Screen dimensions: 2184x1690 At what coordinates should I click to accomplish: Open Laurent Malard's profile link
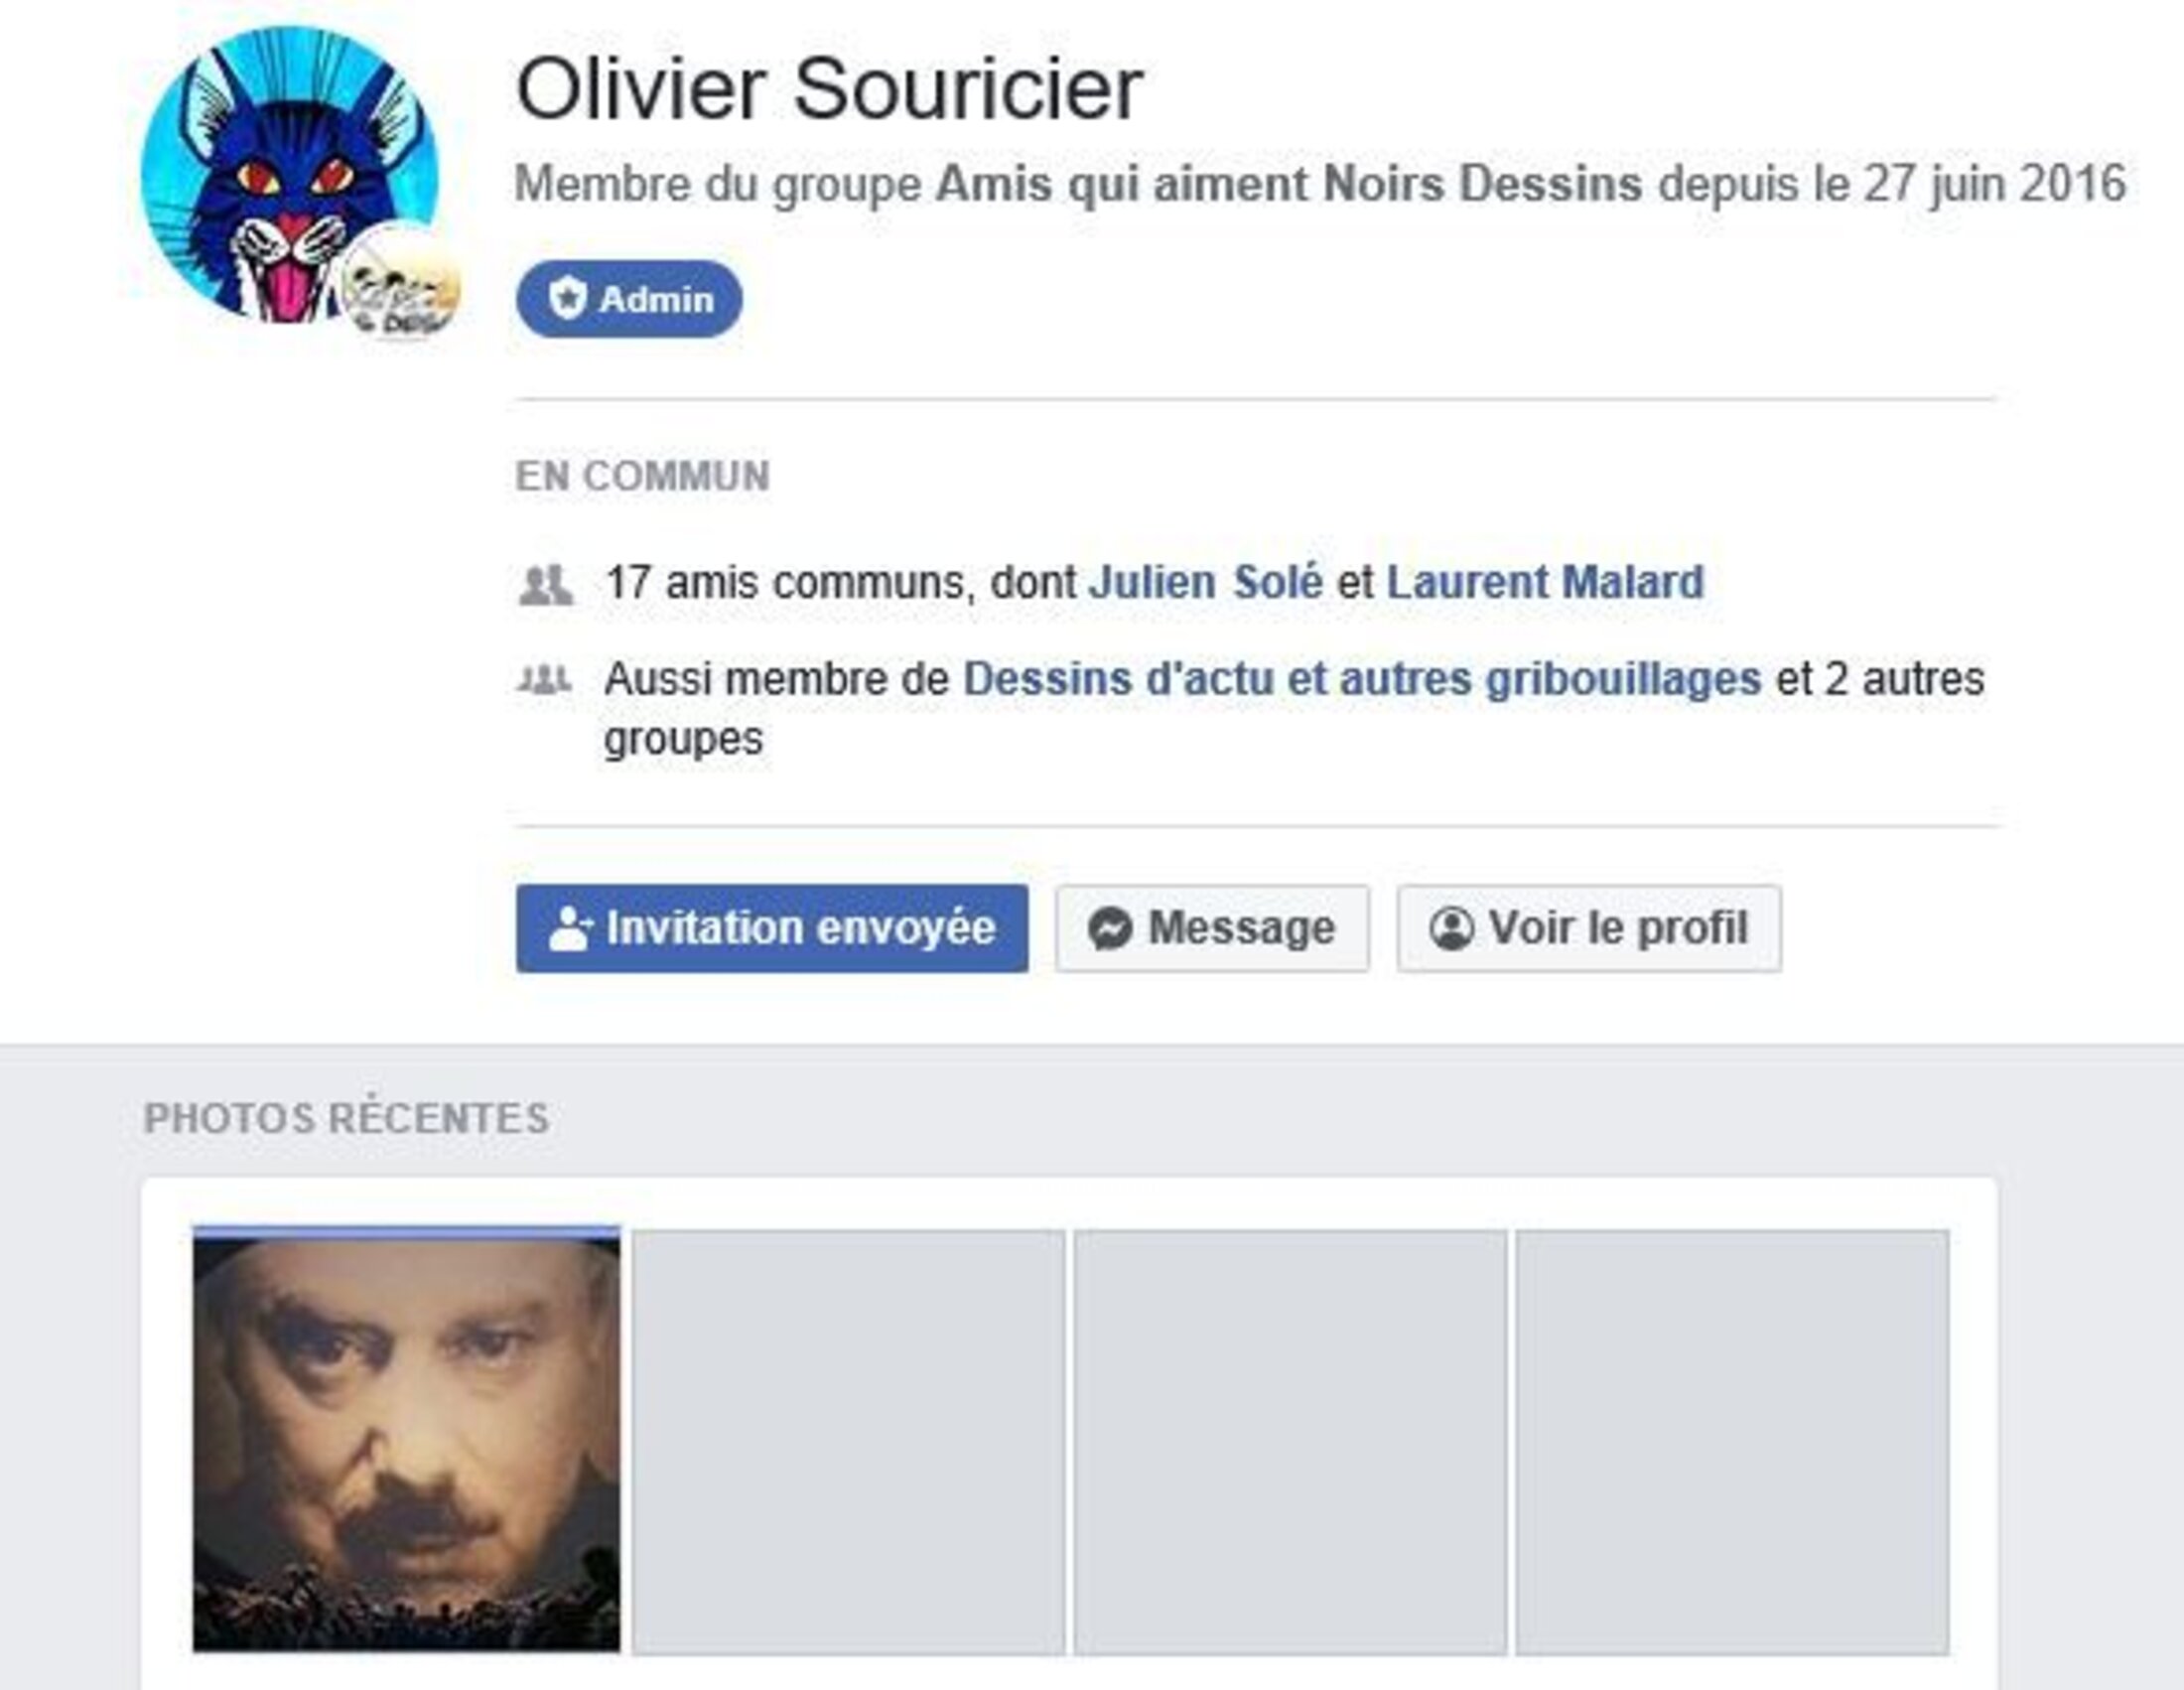[1545, 582]
